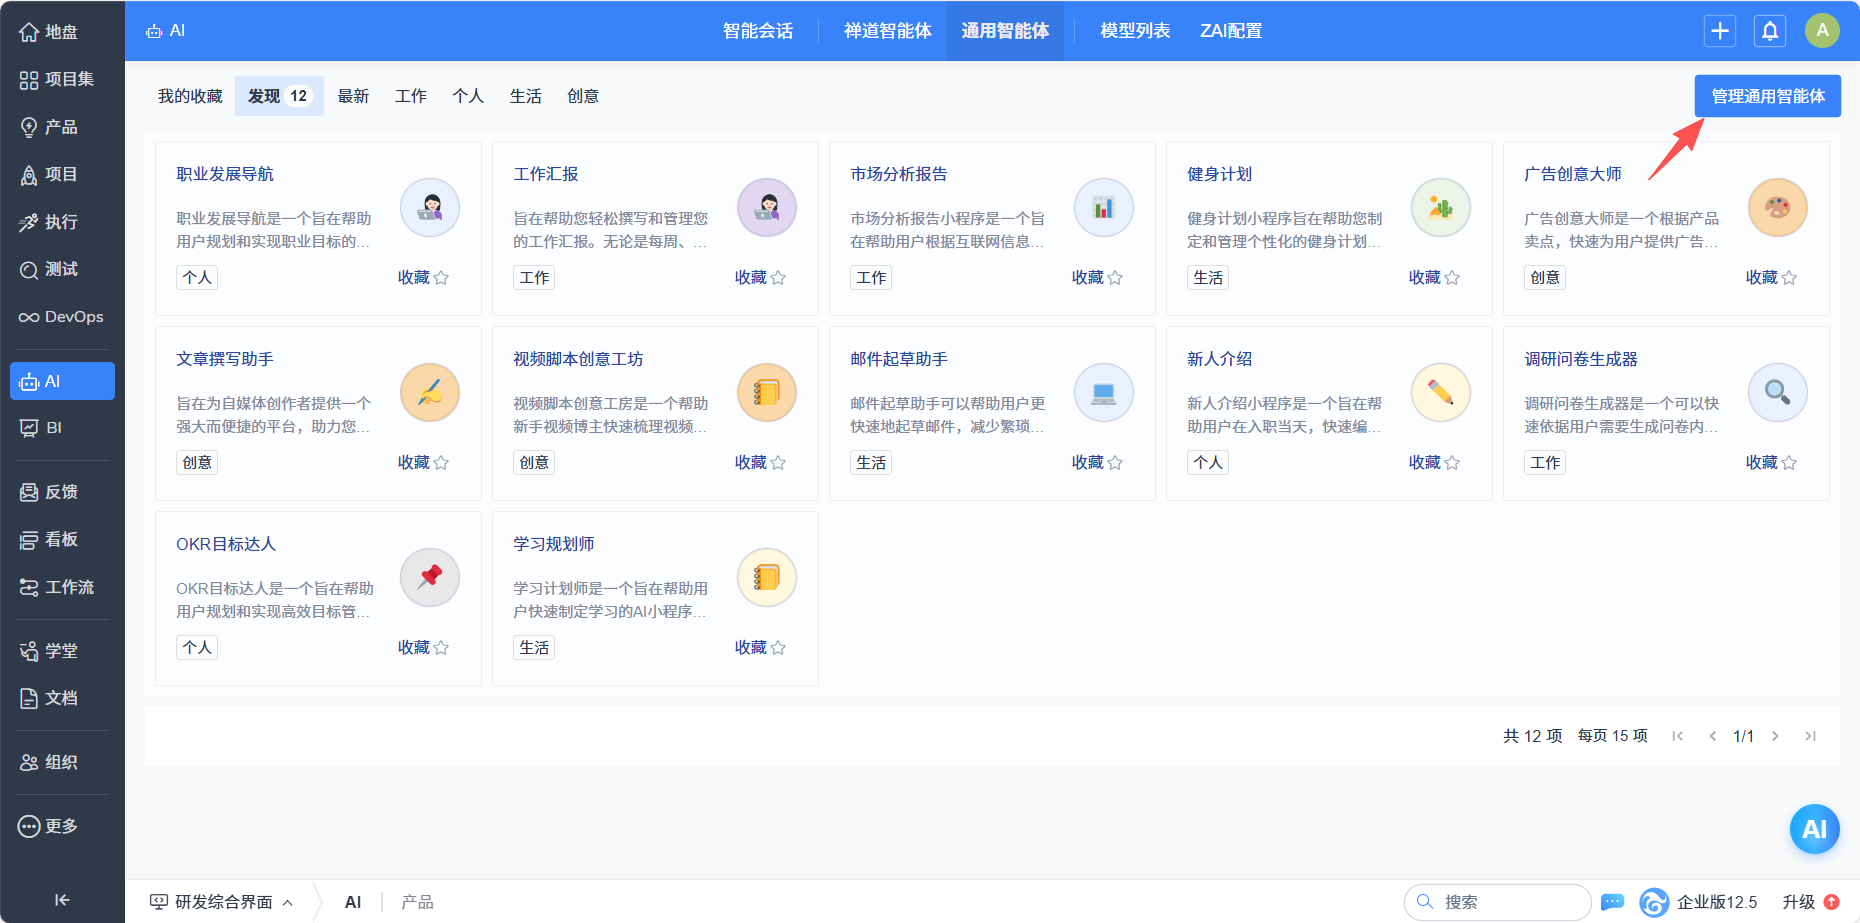1860x923 pixels.
Task: Click the notification bell icon
Action: click(1770, 31)
